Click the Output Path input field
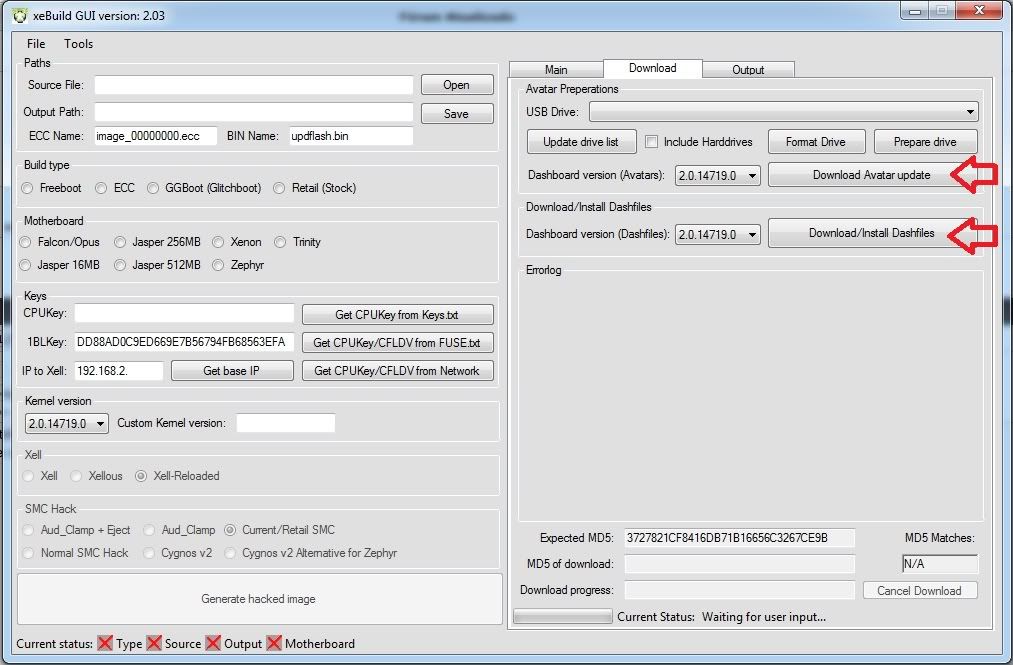Screen dimensions: 1013x665 [254, 112]
